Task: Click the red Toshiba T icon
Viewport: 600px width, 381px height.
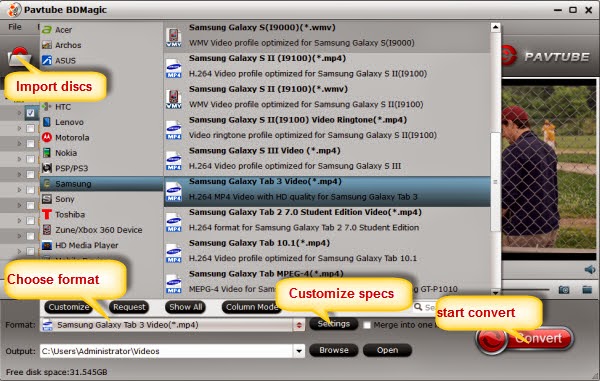Action: click(47, 214)
